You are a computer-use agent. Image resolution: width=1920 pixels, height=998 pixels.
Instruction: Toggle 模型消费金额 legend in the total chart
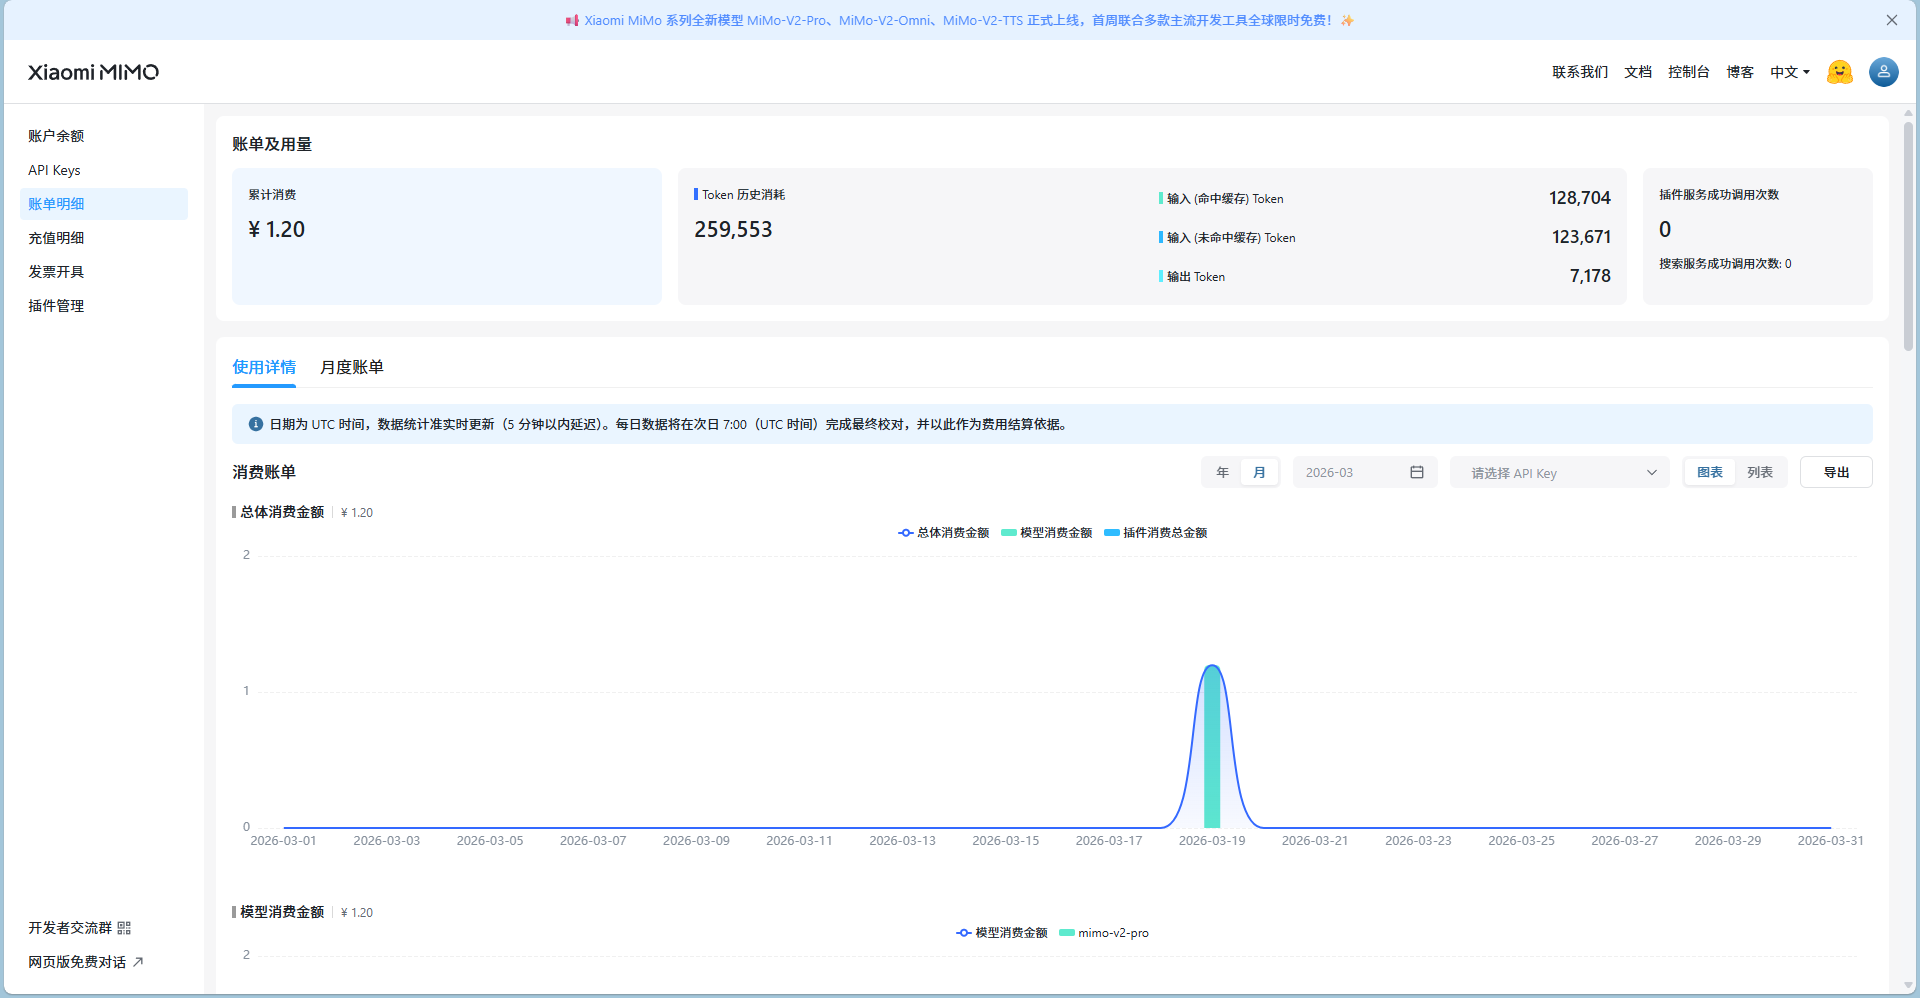pos(1047,533)
